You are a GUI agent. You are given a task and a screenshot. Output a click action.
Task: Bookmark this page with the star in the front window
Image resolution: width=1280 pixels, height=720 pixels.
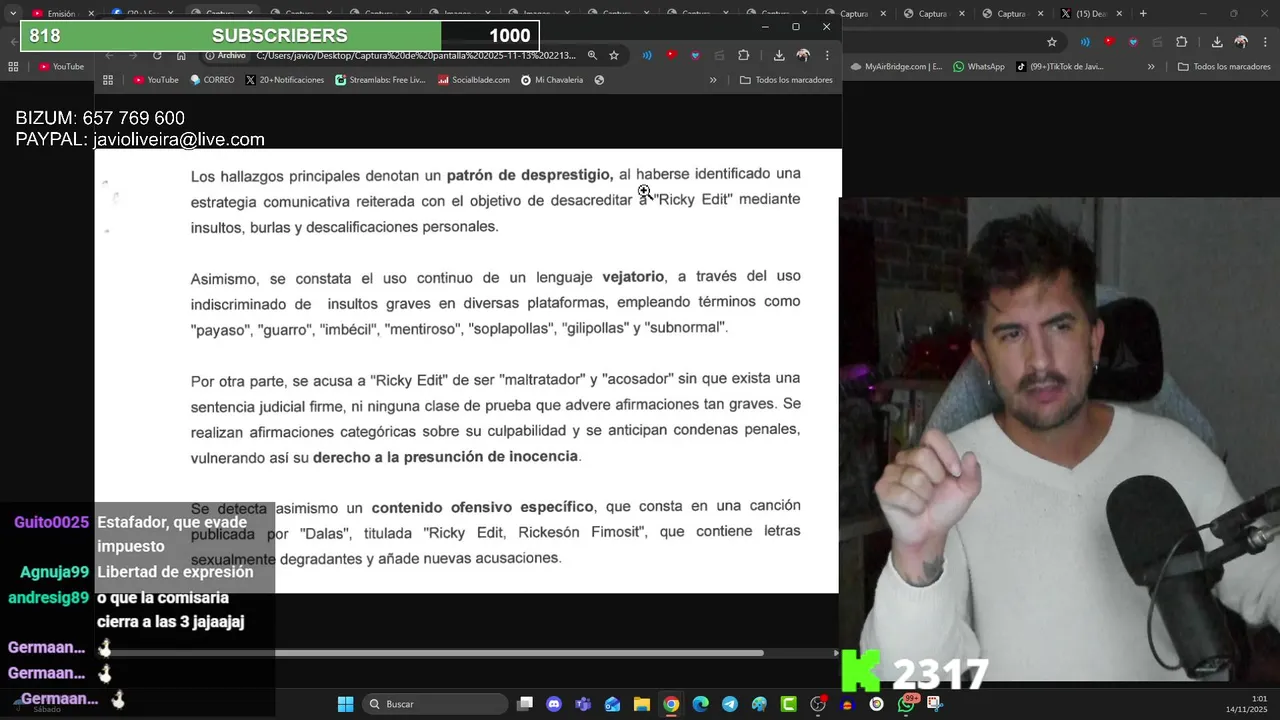pos(614,56)
